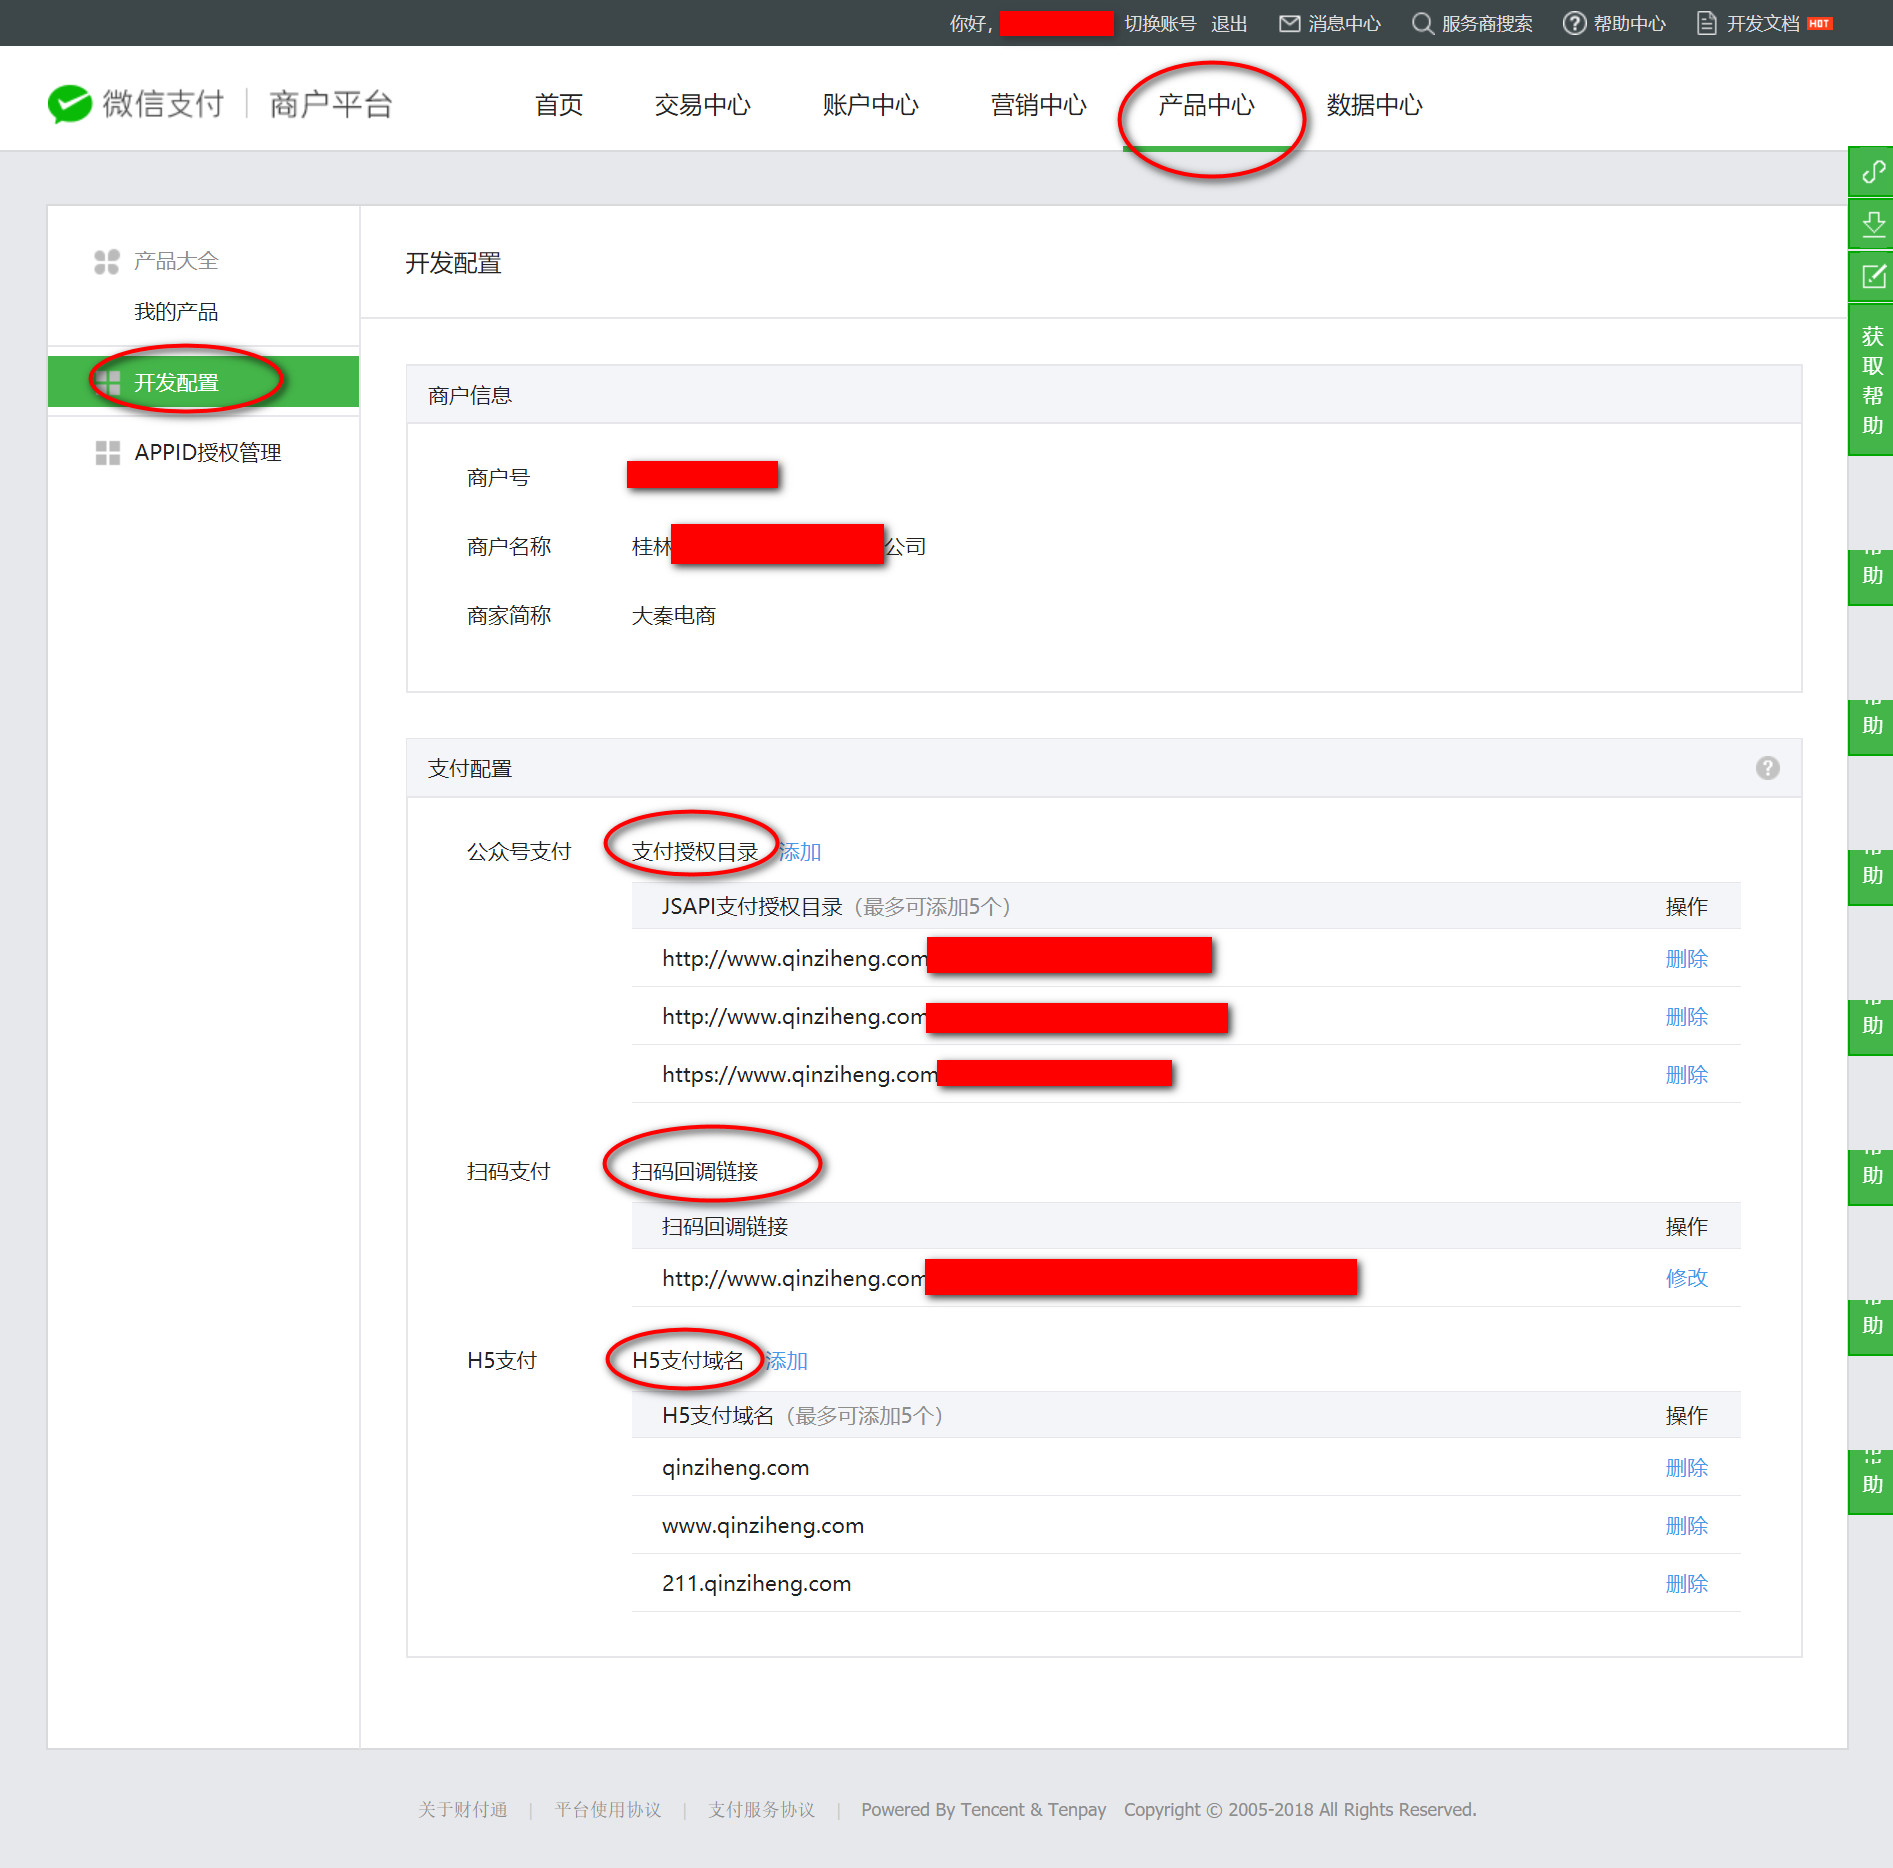The height and width of the screenshot is (1868, 1893).
Task: Open the 帮助中心 question mark icon
Action: pos(1575,23)
